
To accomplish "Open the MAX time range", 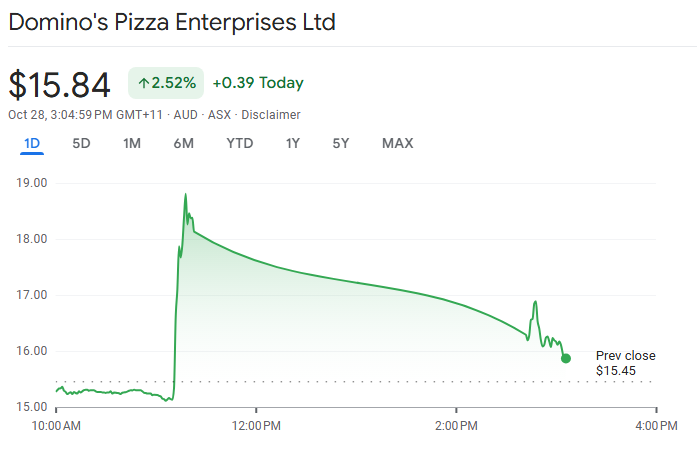I will pyautogui.click(x=397, y=143).
